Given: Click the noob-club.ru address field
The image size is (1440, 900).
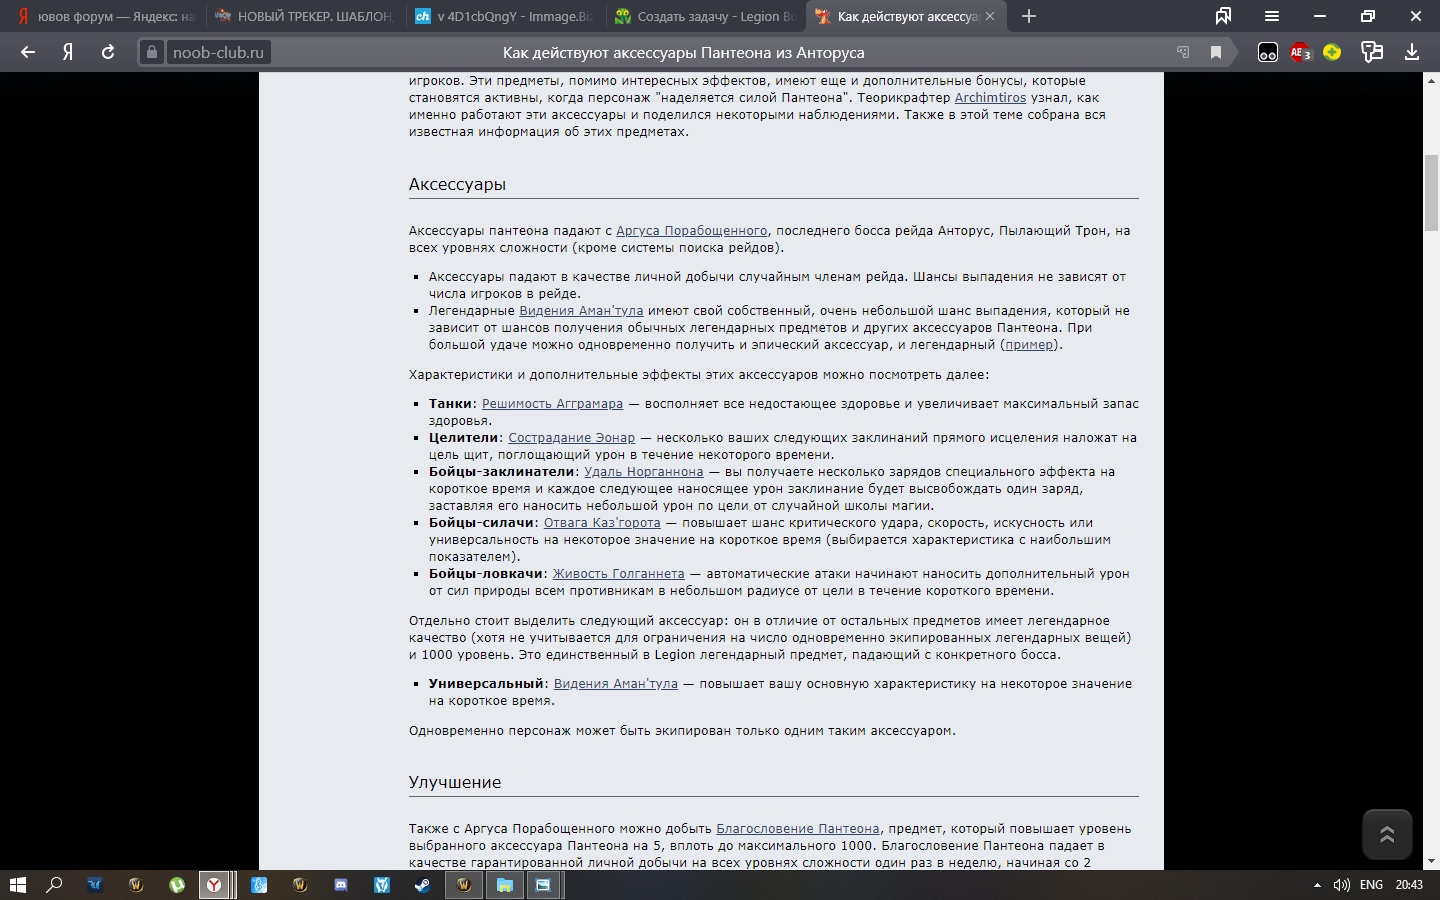Looking at the screenshot, I should point(218,52).
